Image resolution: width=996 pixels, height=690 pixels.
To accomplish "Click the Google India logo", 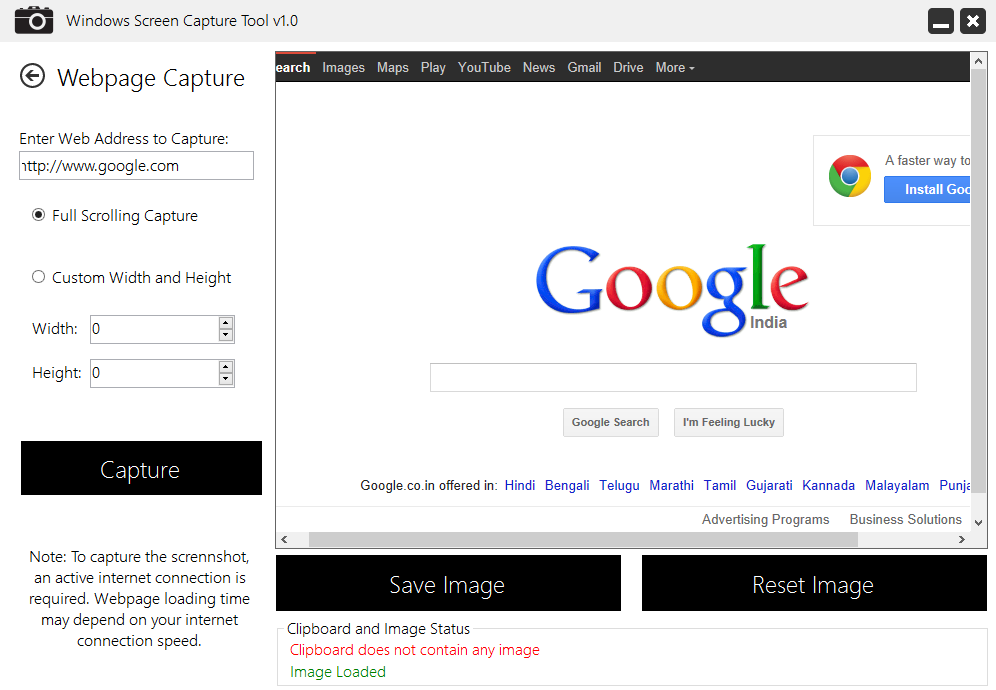I will tap(671, 290).
